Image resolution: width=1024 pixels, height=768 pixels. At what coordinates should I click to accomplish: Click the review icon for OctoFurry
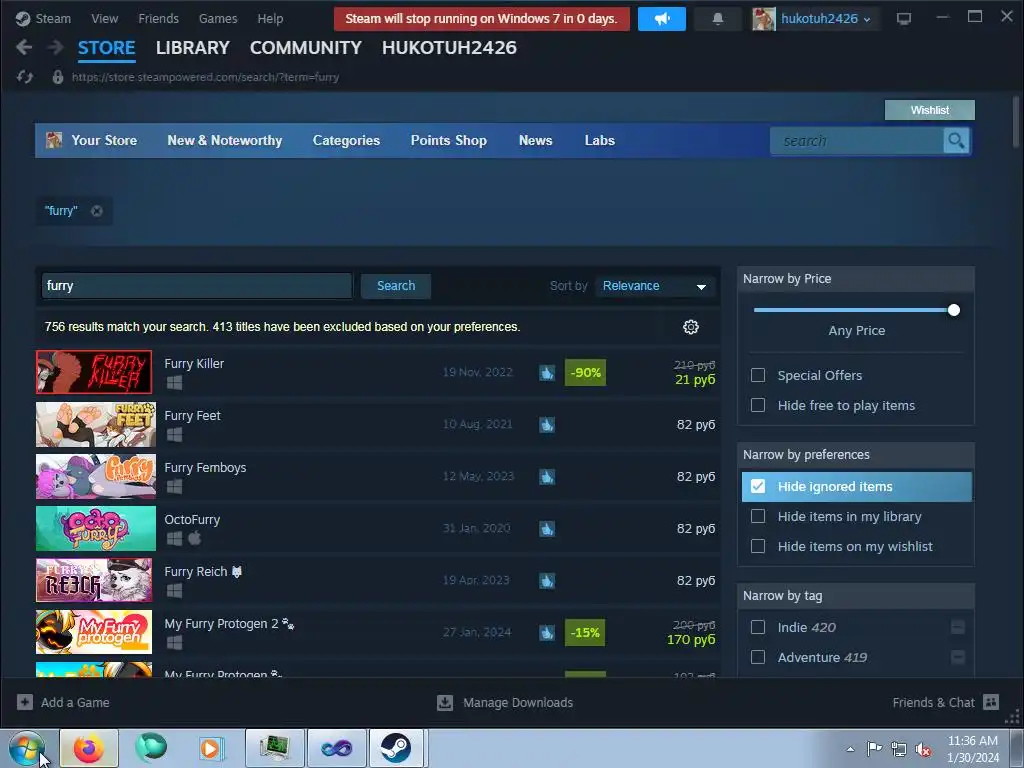click(547, 529)
